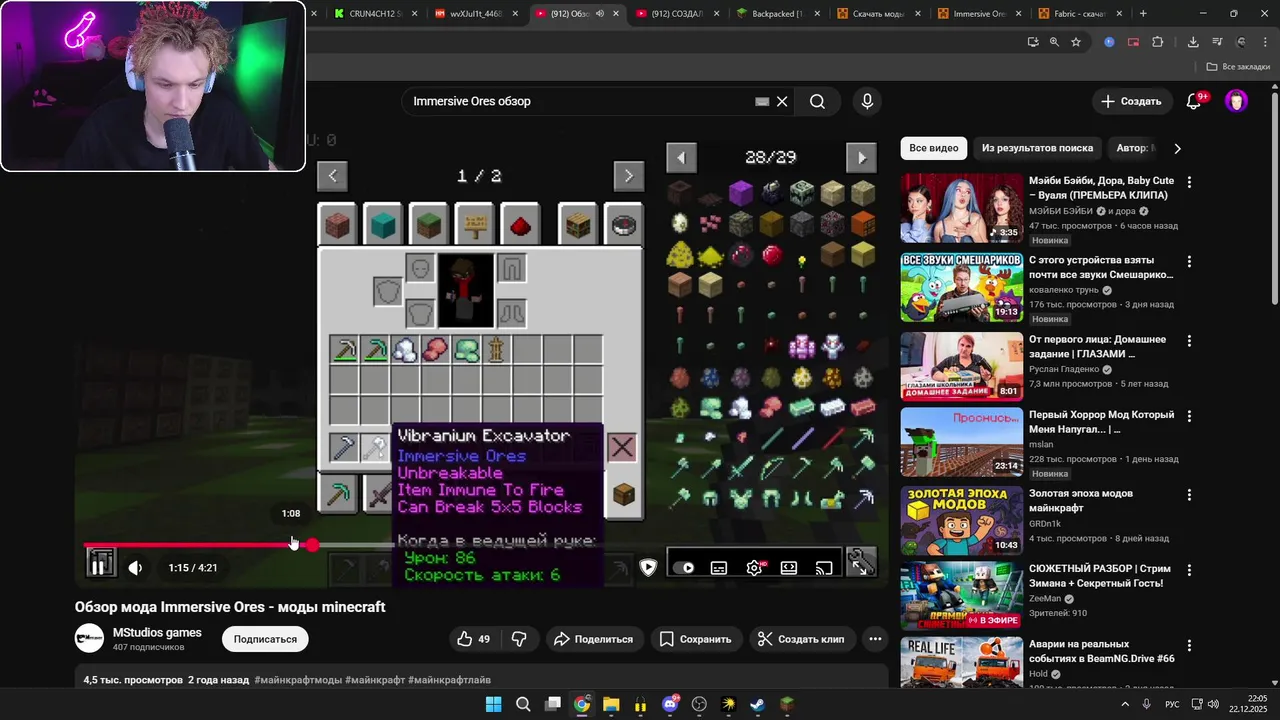Viewport: 1280px width, 720px height.
Task: Open Steam from the taskbar
Action: pyautogui.click(x=757, y=704)
